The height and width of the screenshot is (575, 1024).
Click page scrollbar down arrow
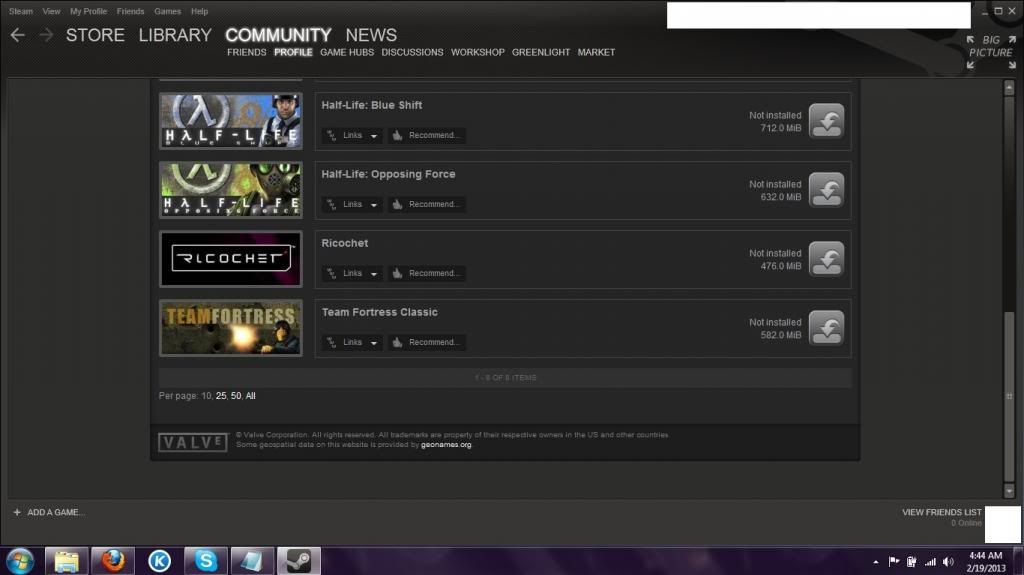click(x=1009, y=490)
